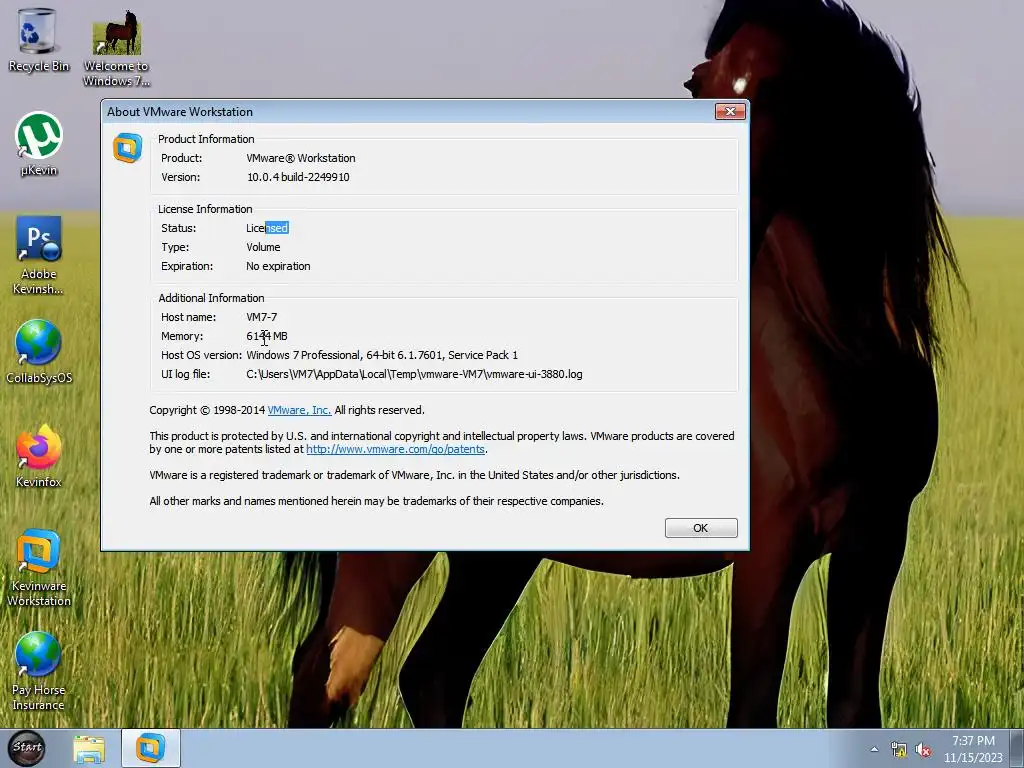The height and width of the screenshot is (768, 1024).
Task: Click the memory value 6144 MB
Action: pos(266,336)
